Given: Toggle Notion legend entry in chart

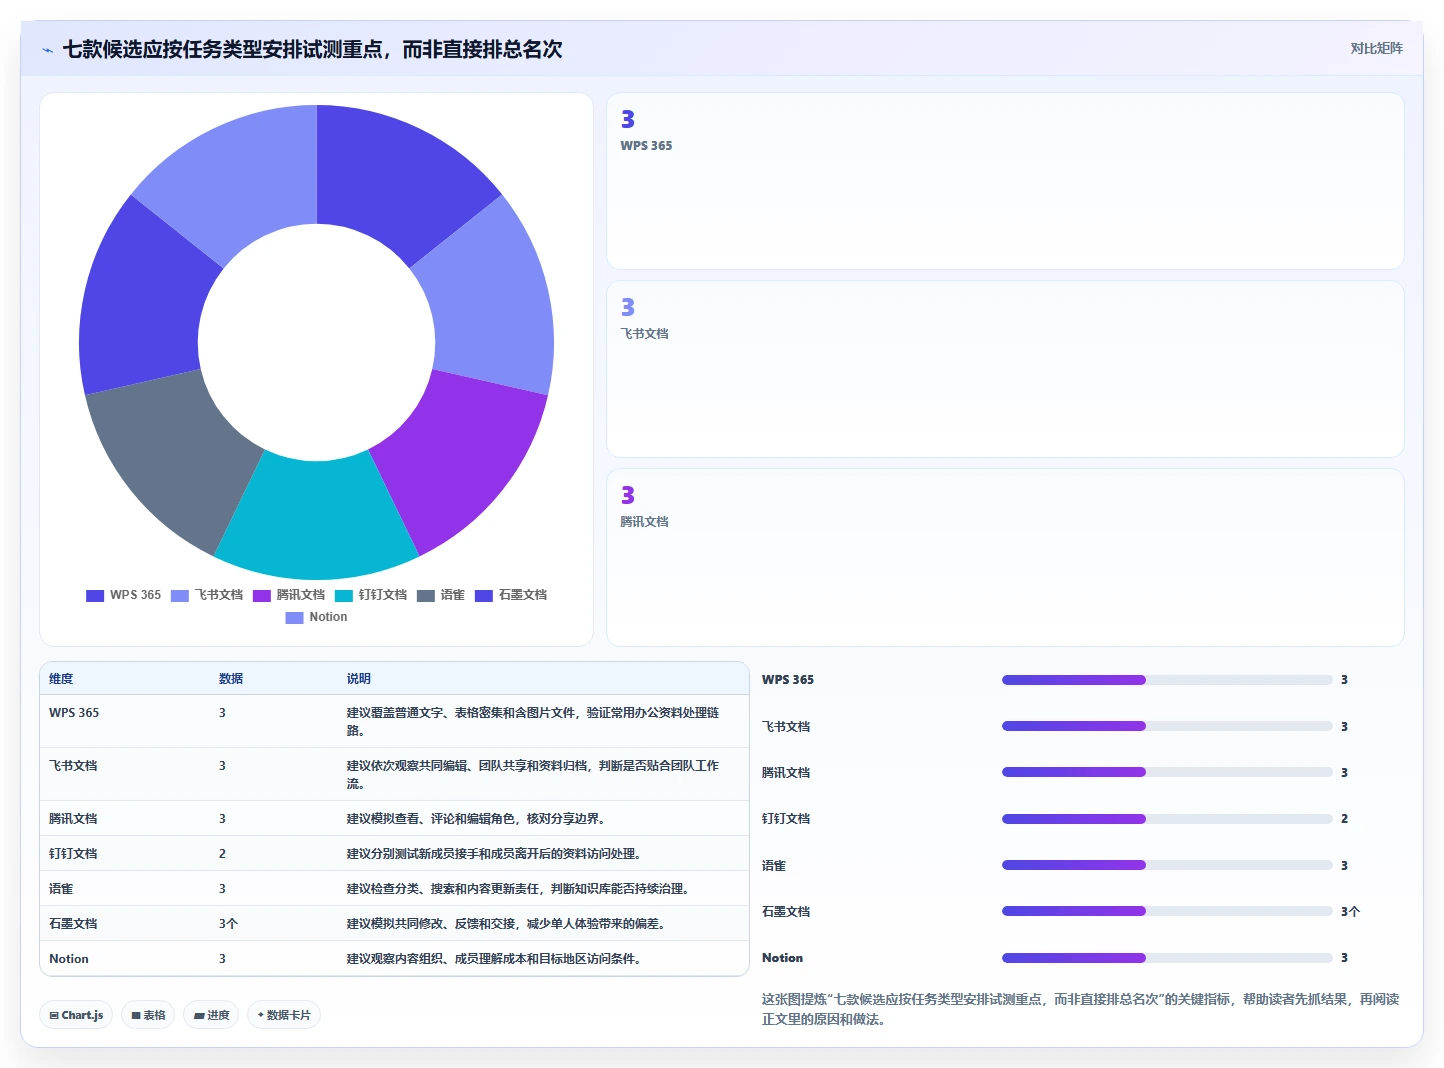Looking at the screenshot, I should pos(316,617).
